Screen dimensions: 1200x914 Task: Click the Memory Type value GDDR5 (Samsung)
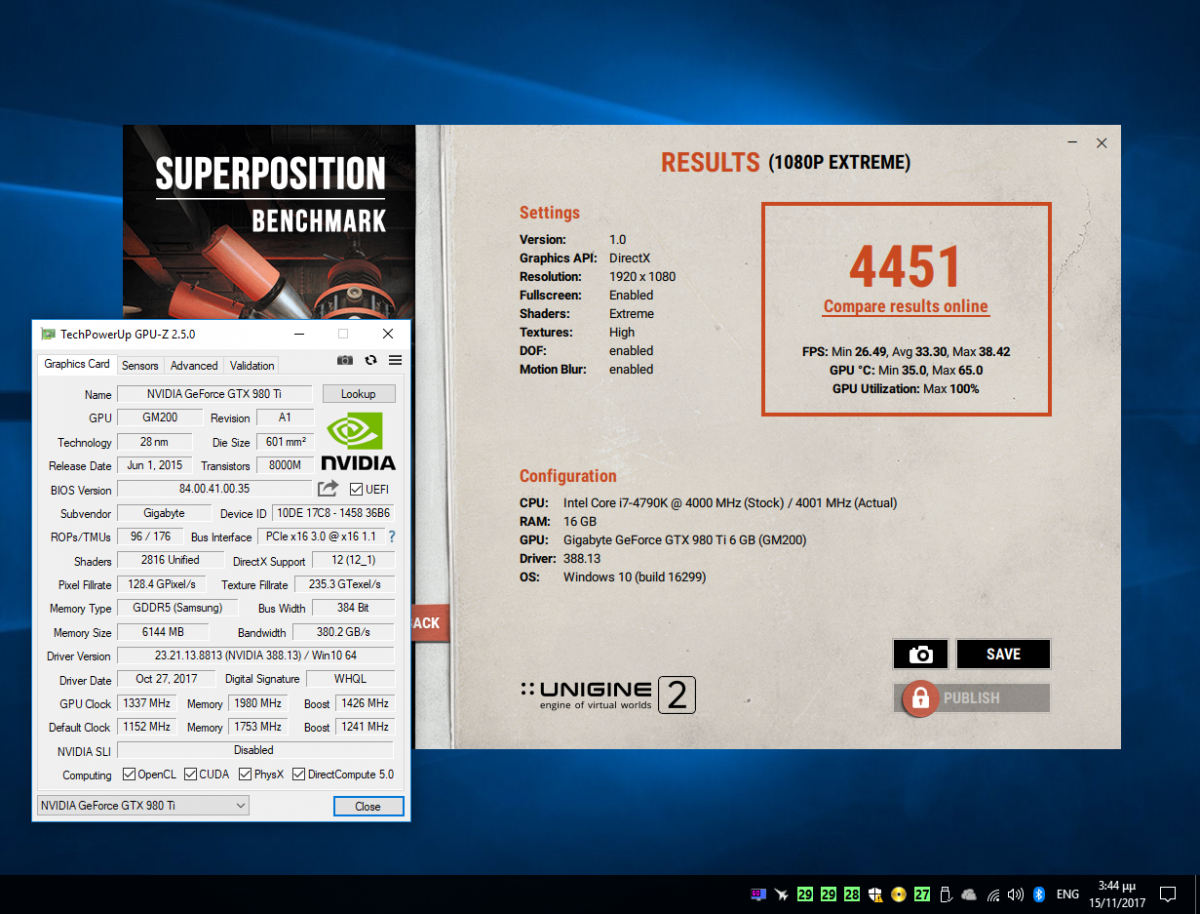point(178,608)
